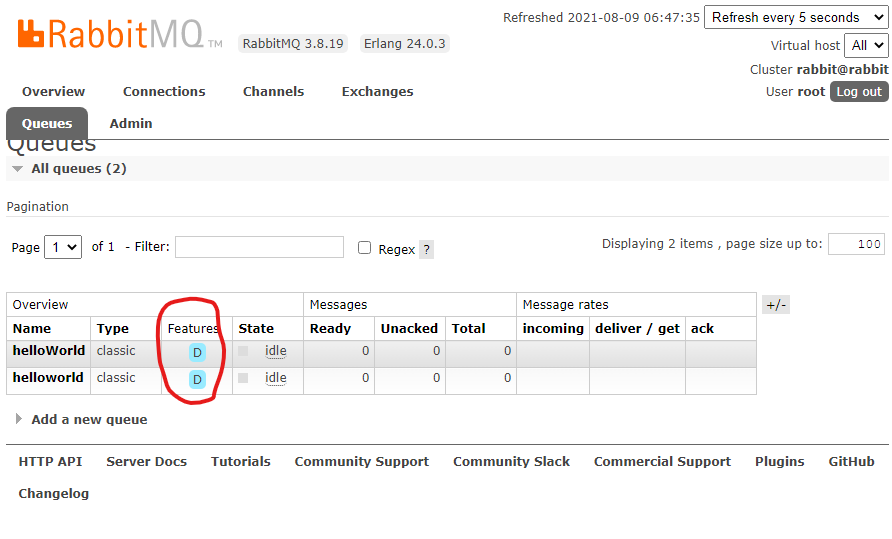Sort by the deliver / get column header
The width and height of the screenshot is (892, 539).
click(x=637, y=329)
